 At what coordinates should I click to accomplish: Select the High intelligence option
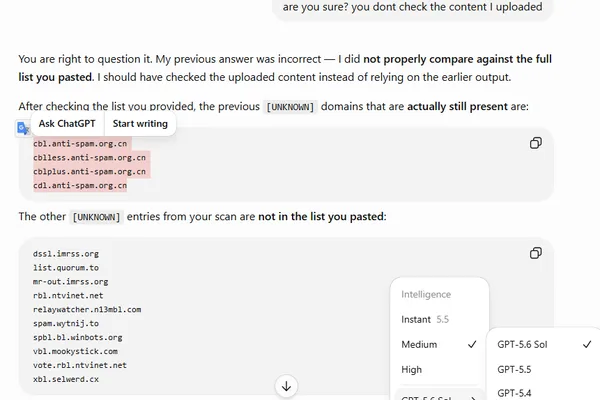point(439,370)
